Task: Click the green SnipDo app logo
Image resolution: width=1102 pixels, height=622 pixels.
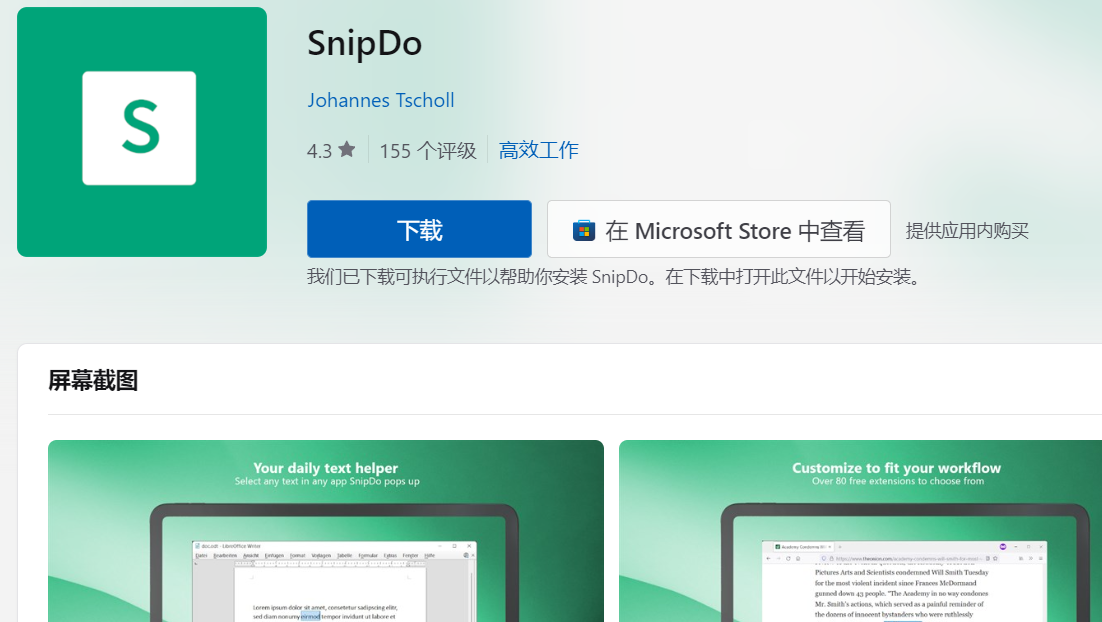Action: tap(141, 131)
